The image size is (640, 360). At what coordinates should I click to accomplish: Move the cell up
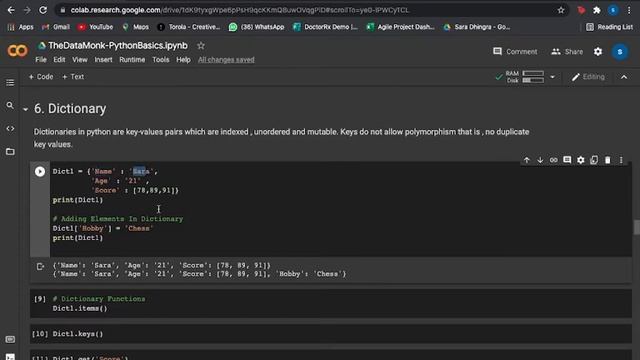[527, 160]
